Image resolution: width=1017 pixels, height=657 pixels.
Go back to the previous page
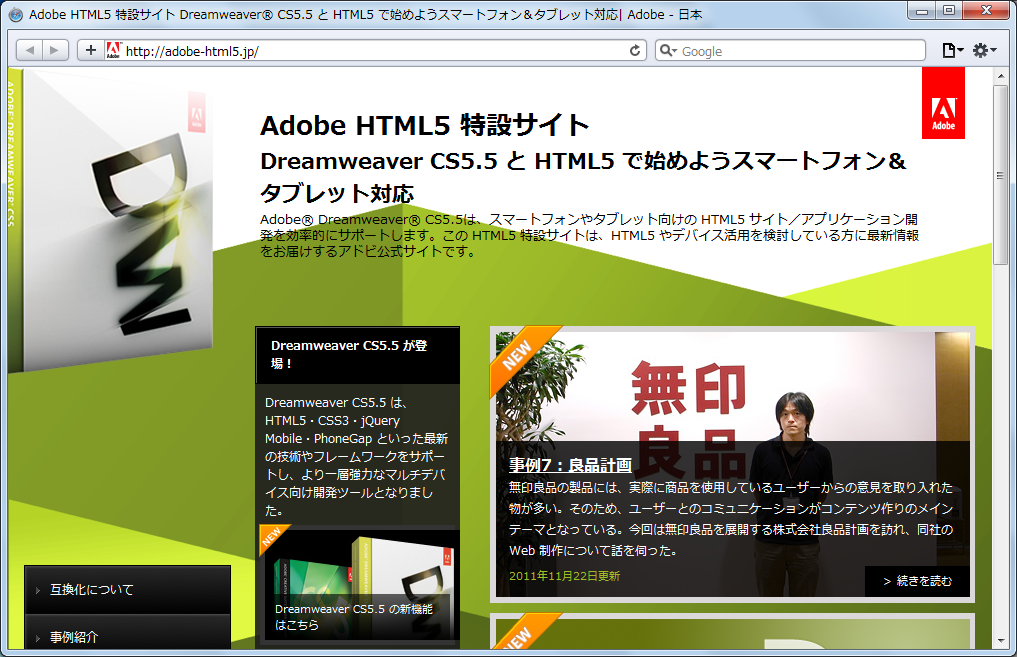[29, 51]
